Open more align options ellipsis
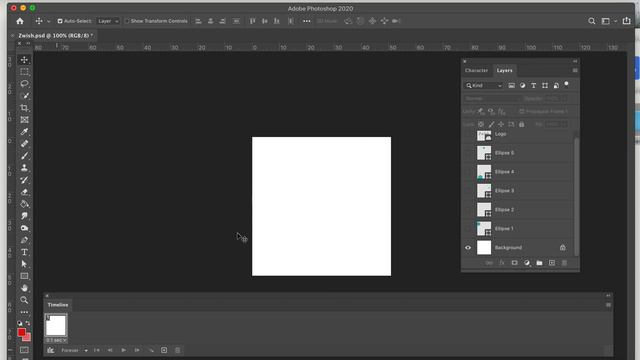Screen dimensions: 640x360 [307, 21]
